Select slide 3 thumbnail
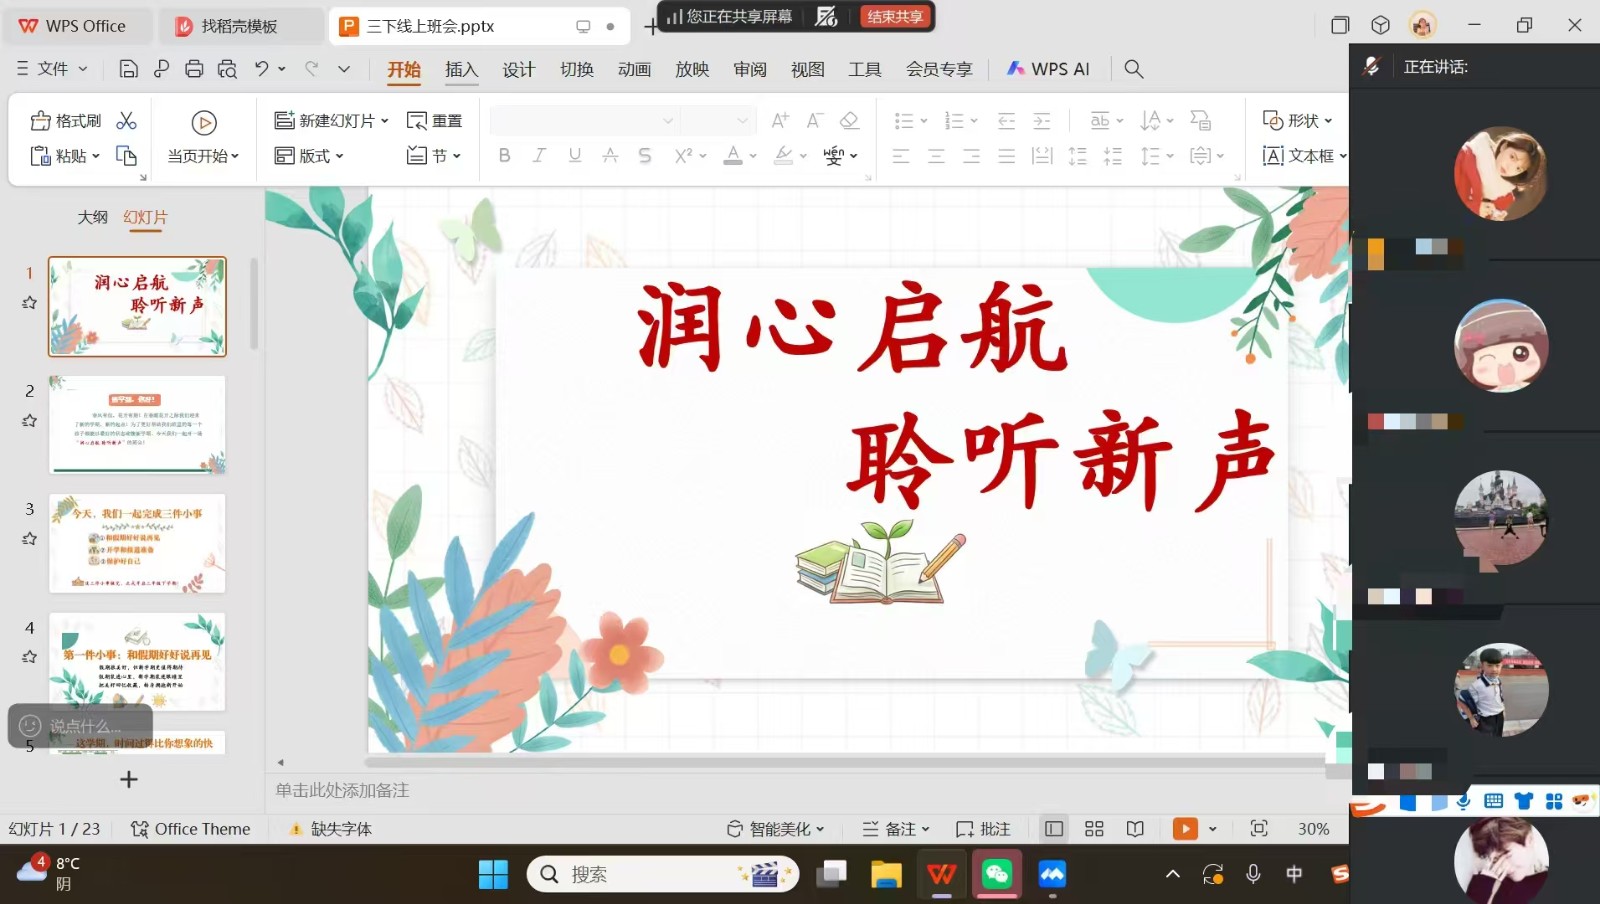Screen dimensions: 1600x904 coord(137,543)
